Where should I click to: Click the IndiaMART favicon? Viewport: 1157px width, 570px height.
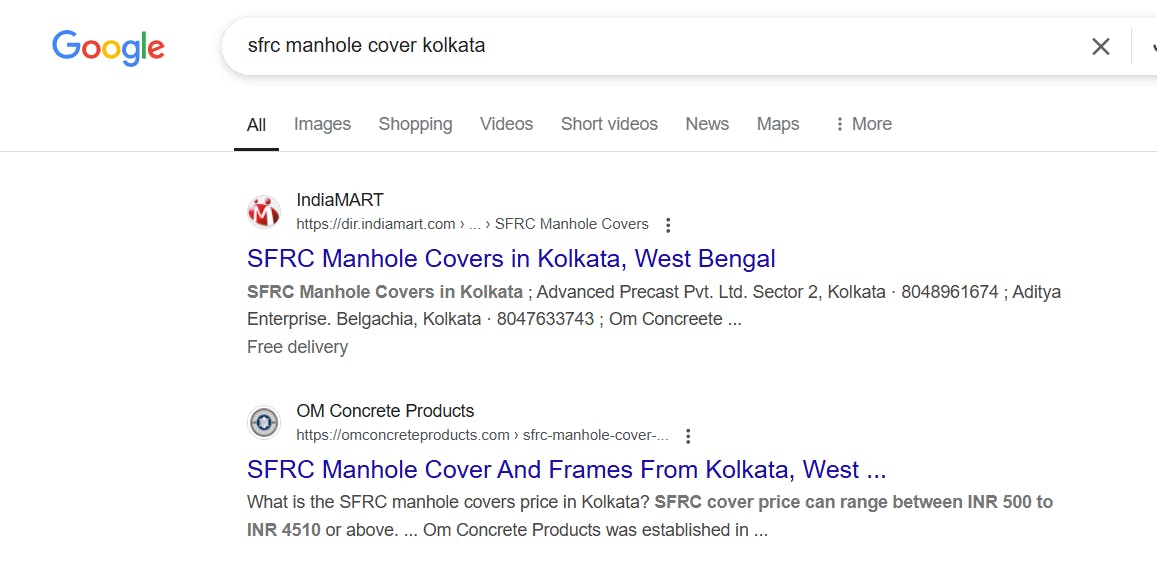click(264, 212)
